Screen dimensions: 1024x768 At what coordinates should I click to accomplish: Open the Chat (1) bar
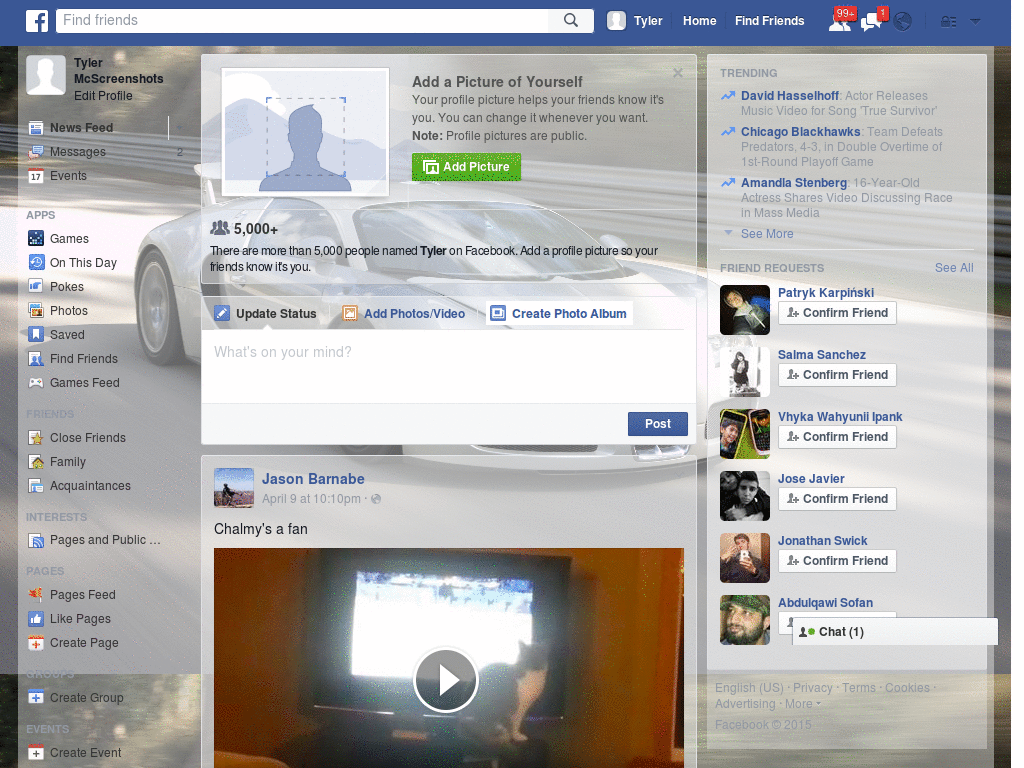pos(895,632)
